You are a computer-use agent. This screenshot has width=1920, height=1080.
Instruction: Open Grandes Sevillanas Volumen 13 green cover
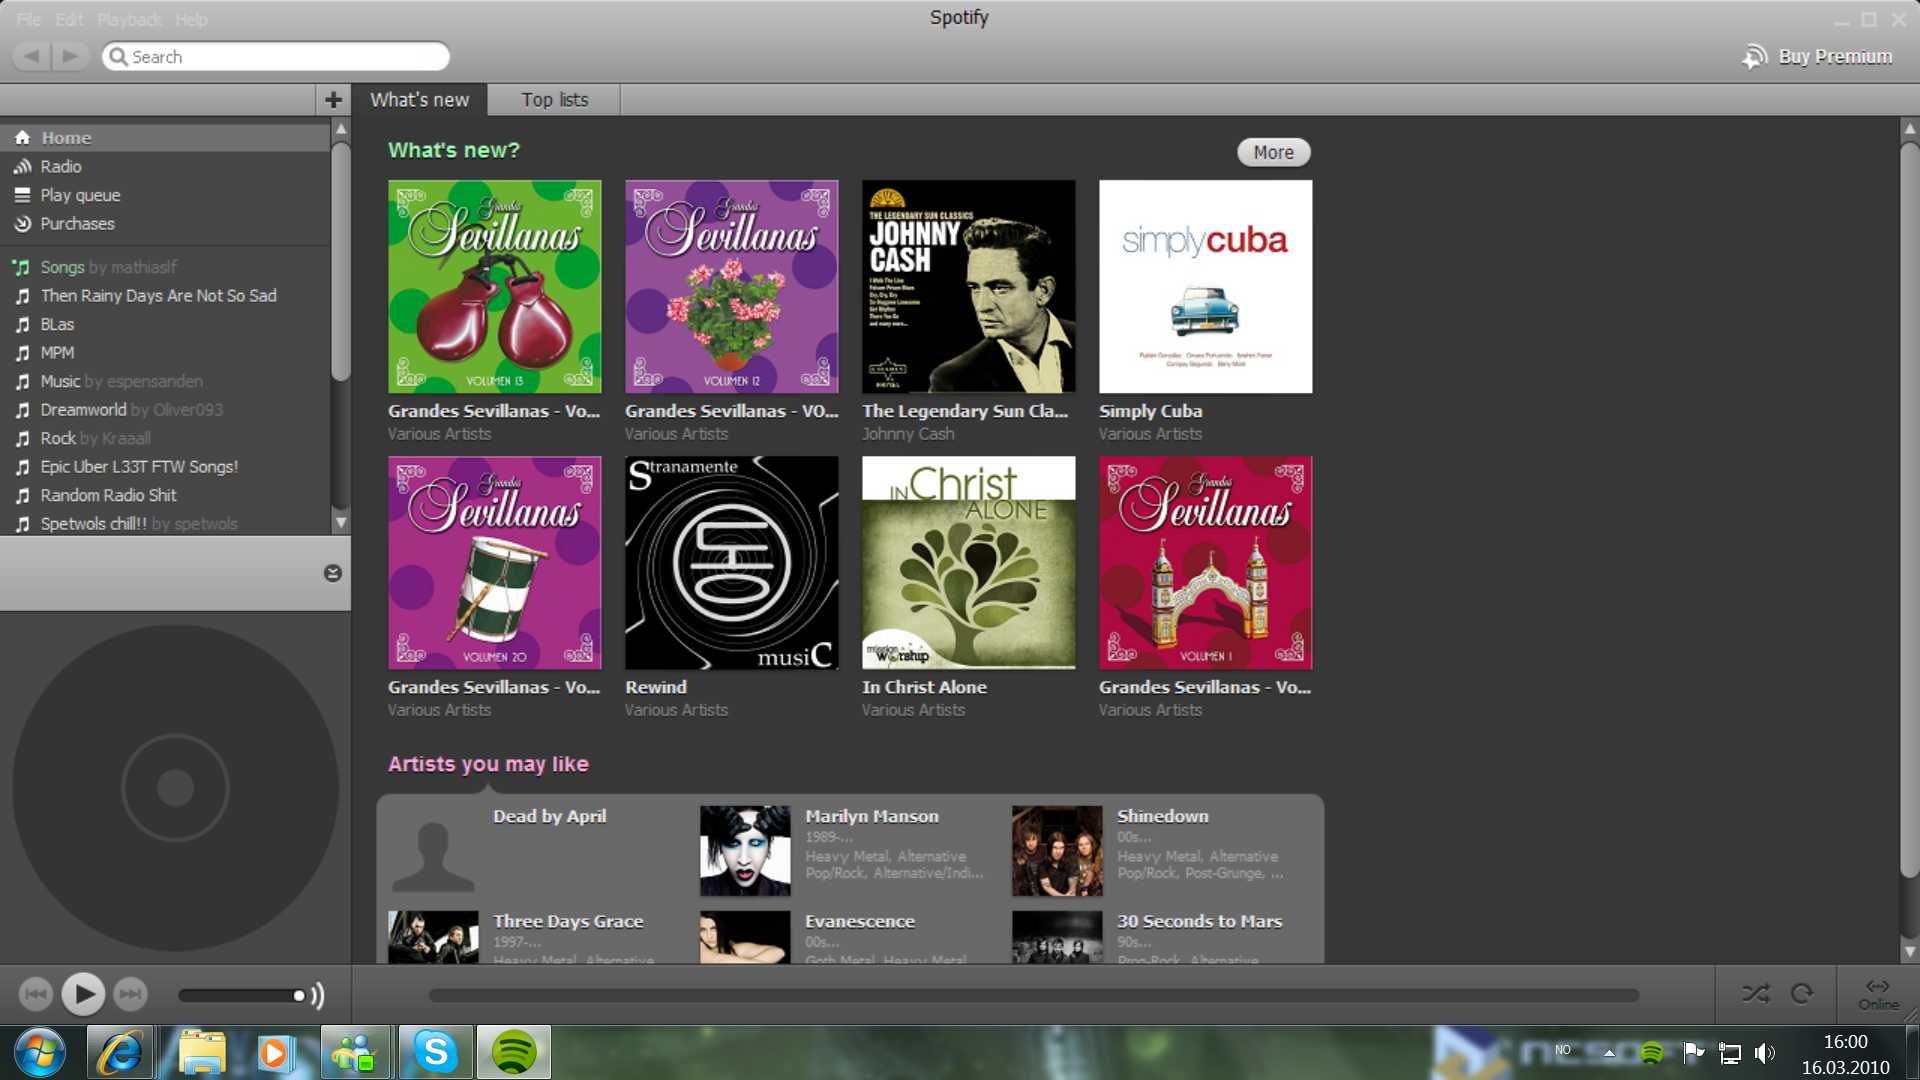tap(495, 286)
